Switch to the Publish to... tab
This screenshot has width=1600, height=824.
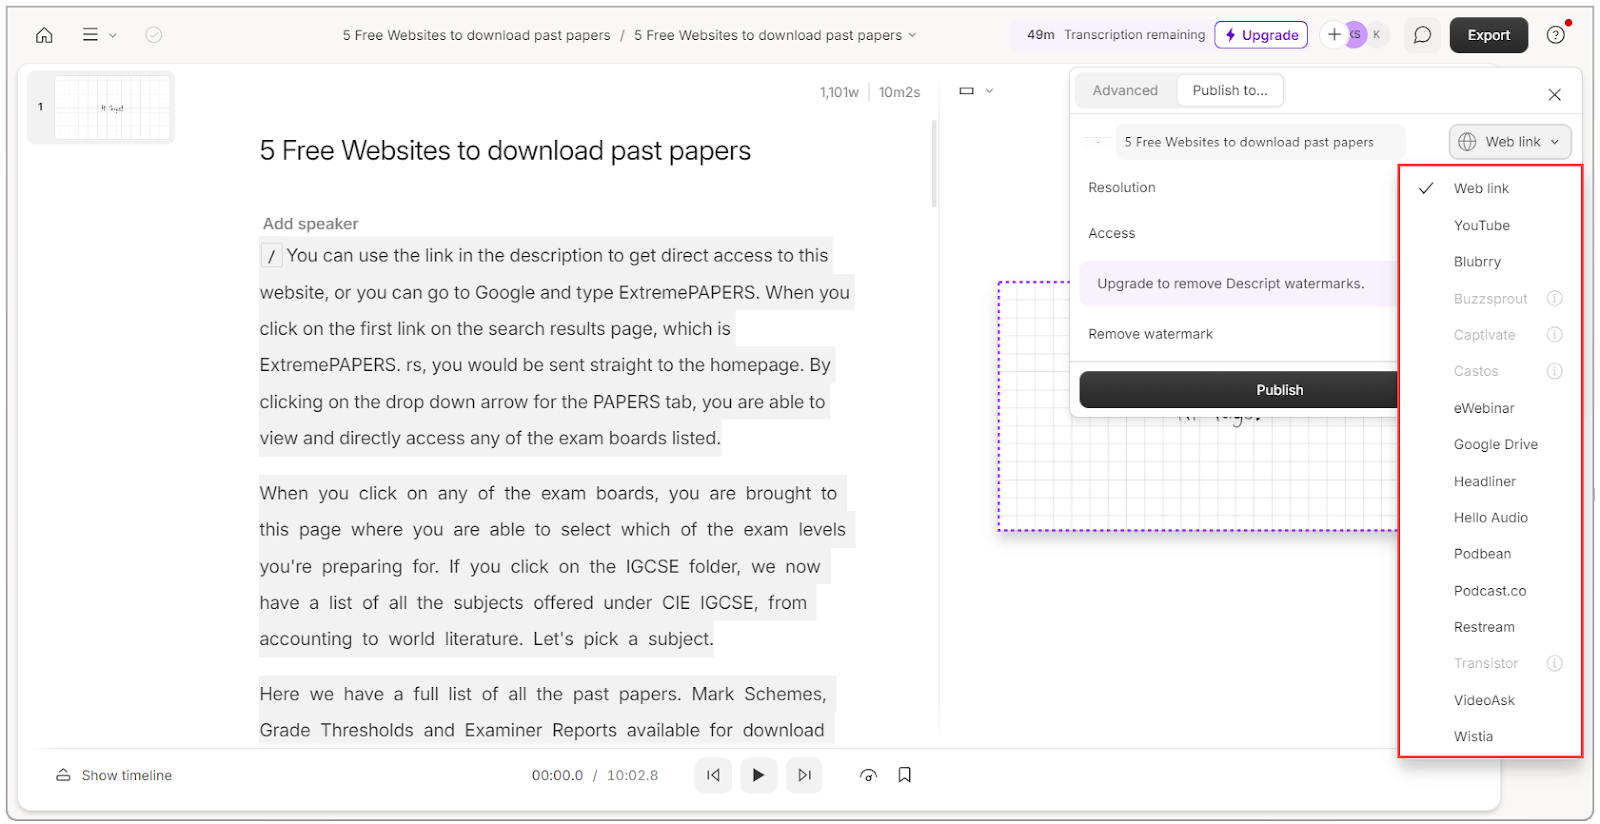(x=1229, y=90)
